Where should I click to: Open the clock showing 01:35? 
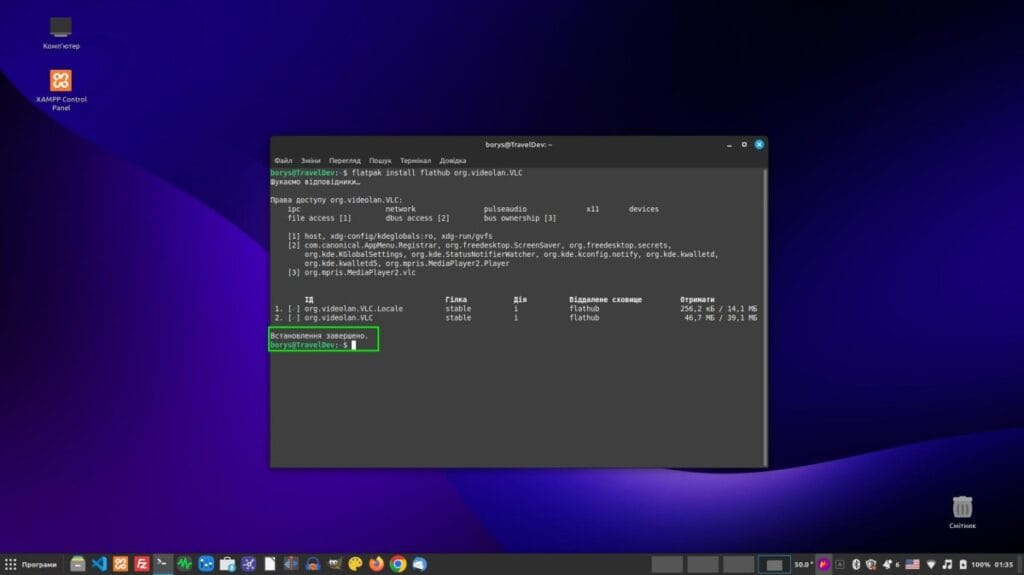[x=1004, y=565]
